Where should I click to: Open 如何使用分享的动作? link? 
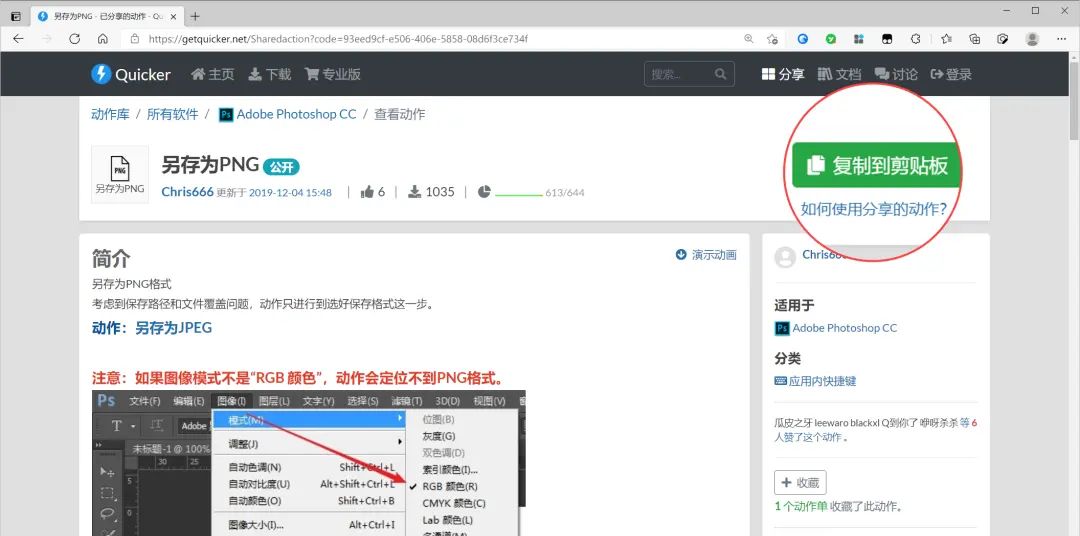pos(874,209)
